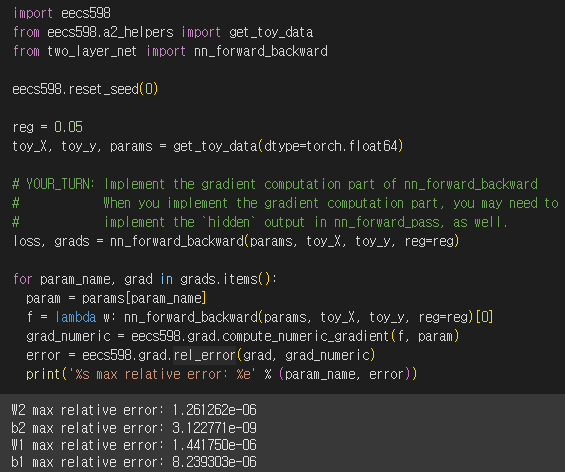This screenshot has height=472, width=565.
Task: Click the 'eecs598.reset_seed(0)' call
Action: point(85,89)
